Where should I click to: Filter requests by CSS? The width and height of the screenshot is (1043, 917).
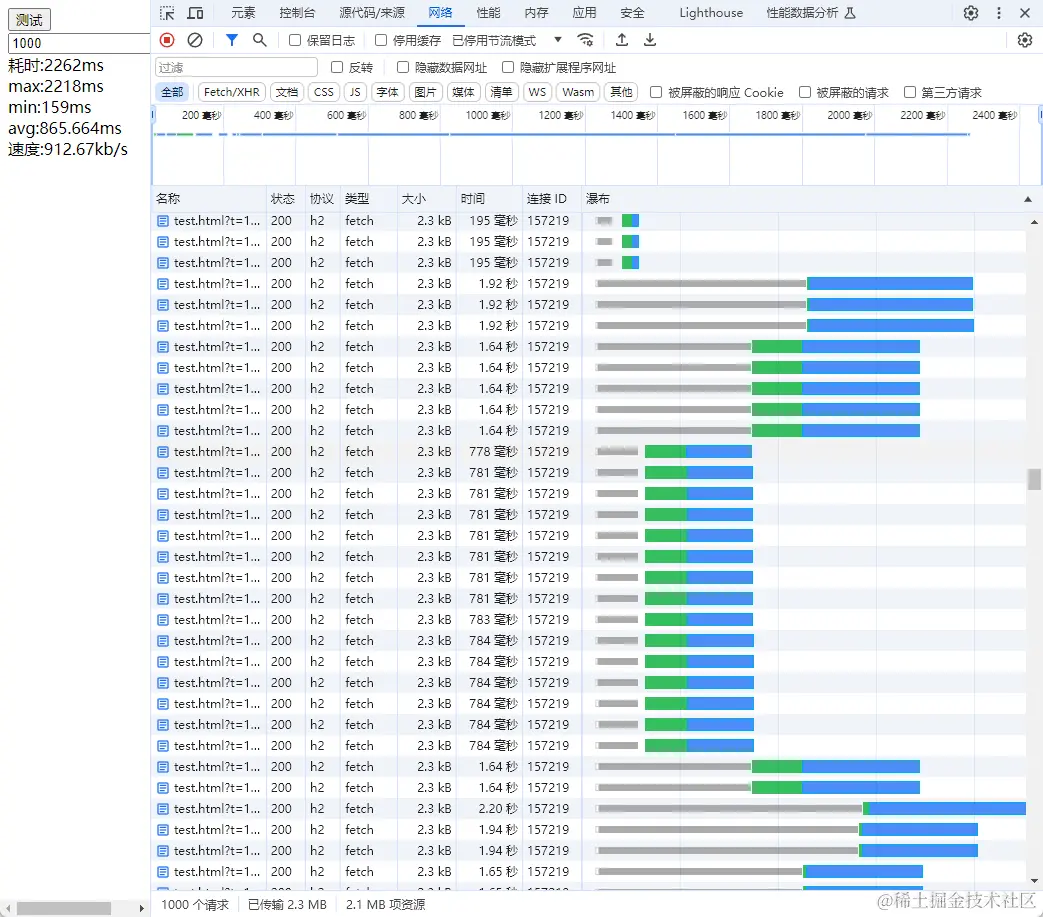point(323,92)
